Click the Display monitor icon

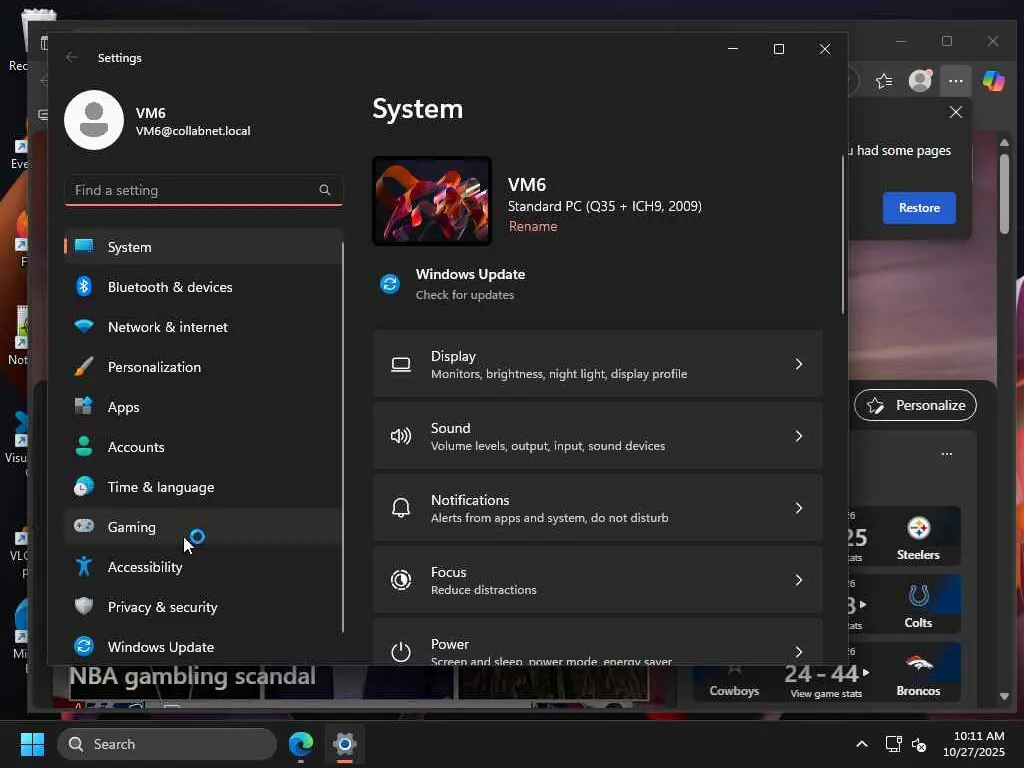pos(401,364)
